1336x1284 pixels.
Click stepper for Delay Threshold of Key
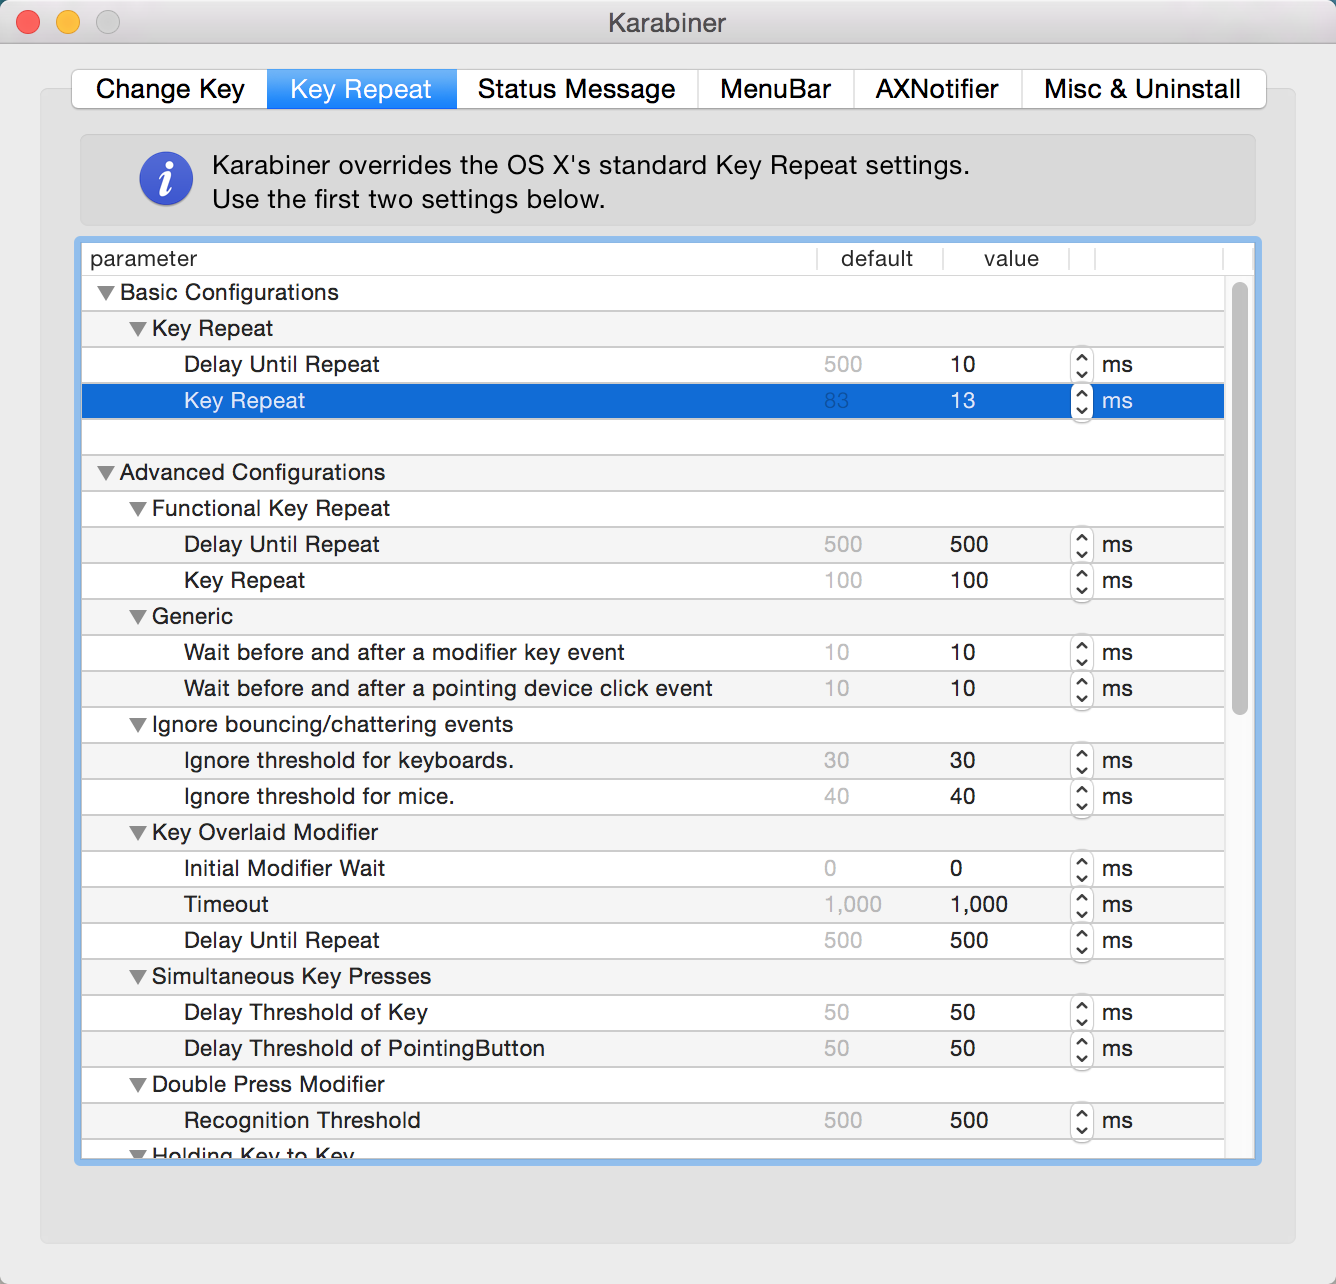click(1081, 1013)
